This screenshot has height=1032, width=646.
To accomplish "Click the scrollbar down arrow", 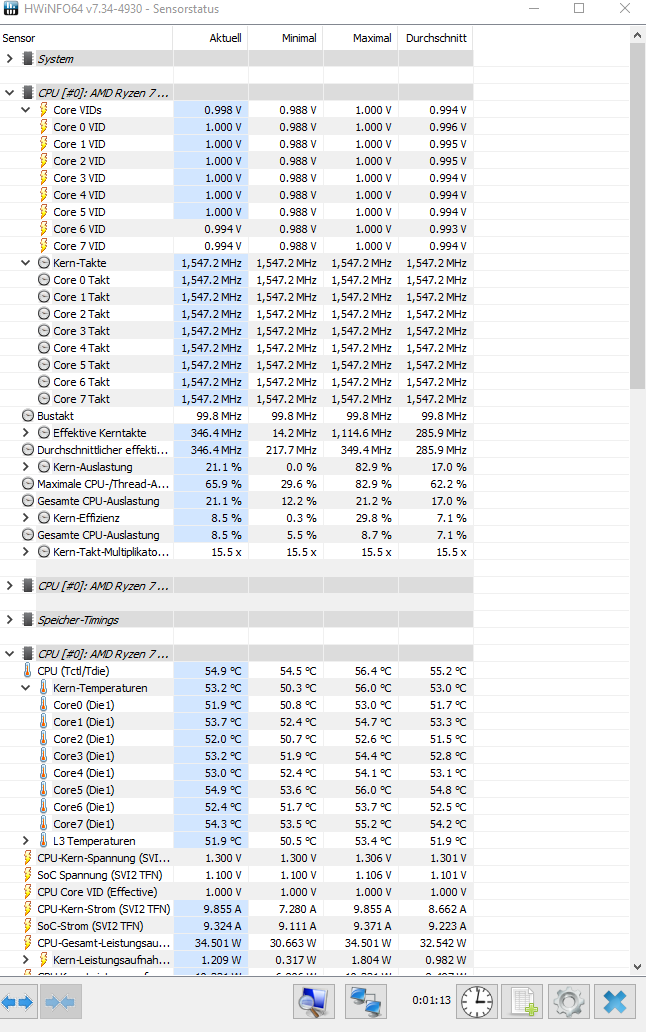I will coord(637,966).
